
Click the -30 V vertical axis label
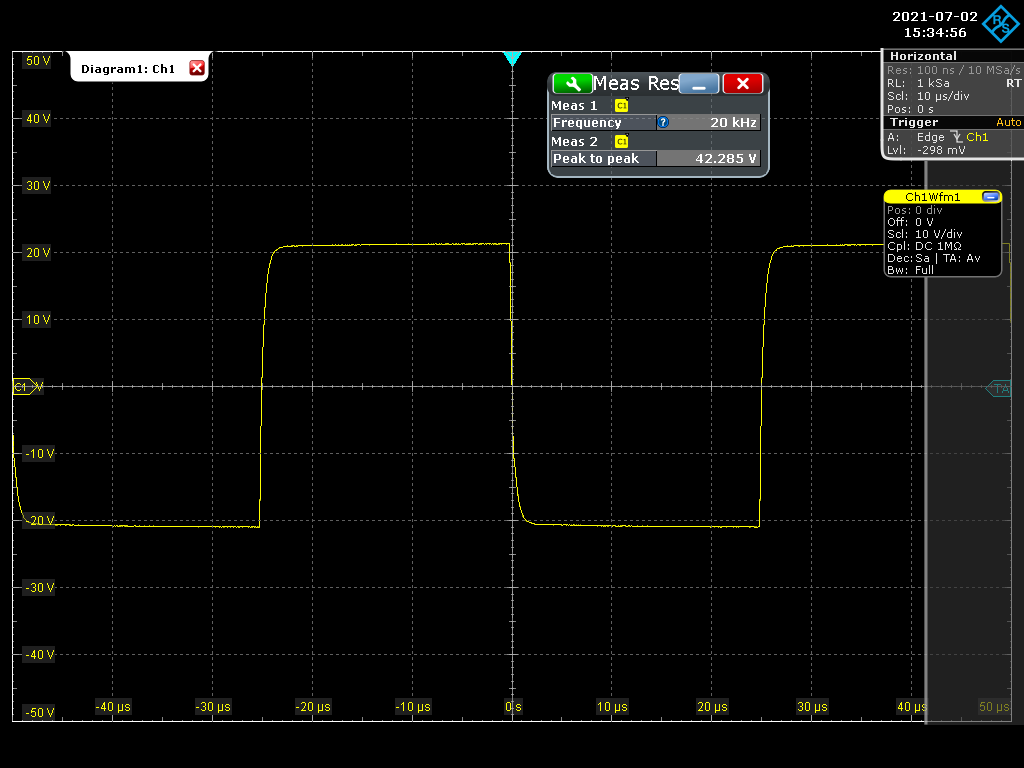(x=39, y=588)
